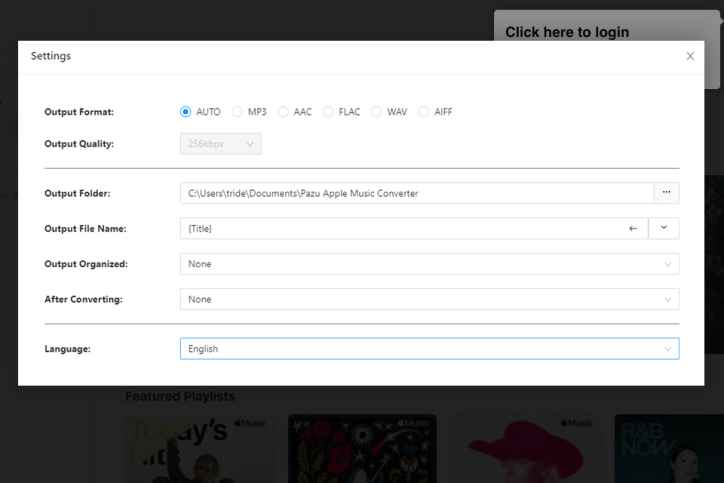Open the Output Organized dropdown
This screenshot has height=483, width=724.
[x=429, y=264]
